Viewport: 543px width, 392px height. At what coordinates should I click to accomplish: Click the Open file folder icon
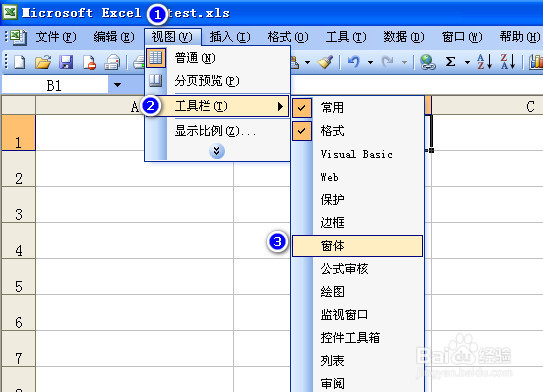pyautogui.click(x=43, y=62)
